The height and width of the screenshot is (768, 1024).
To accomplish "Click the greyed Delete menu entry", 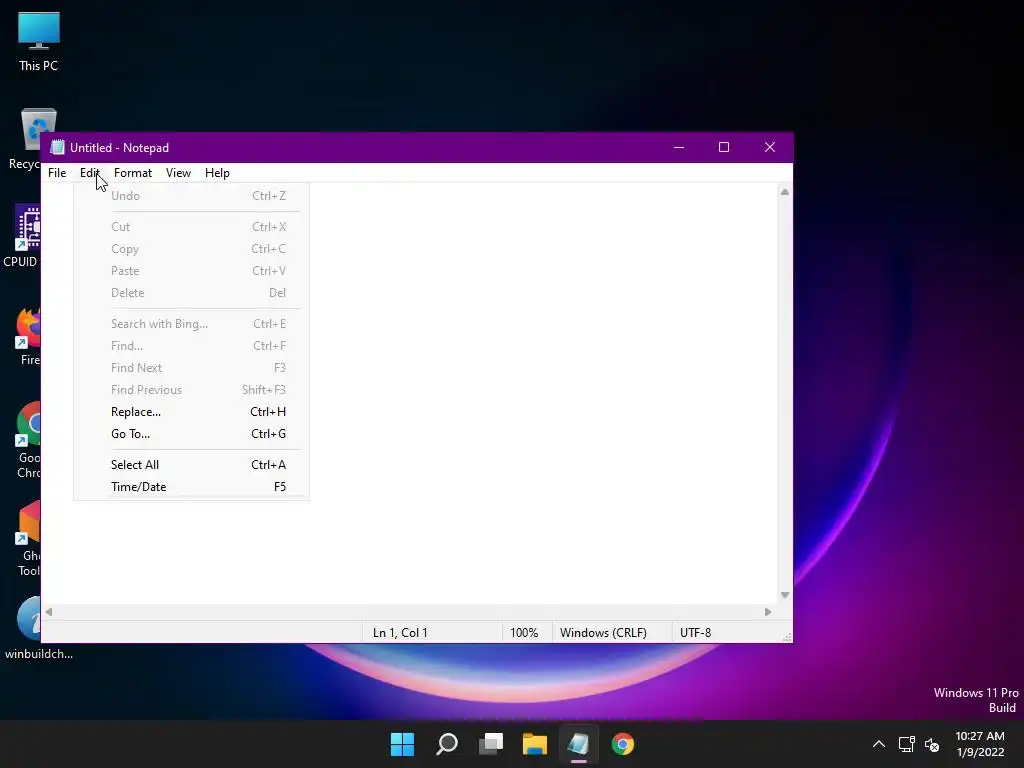I will coord(191,293).
